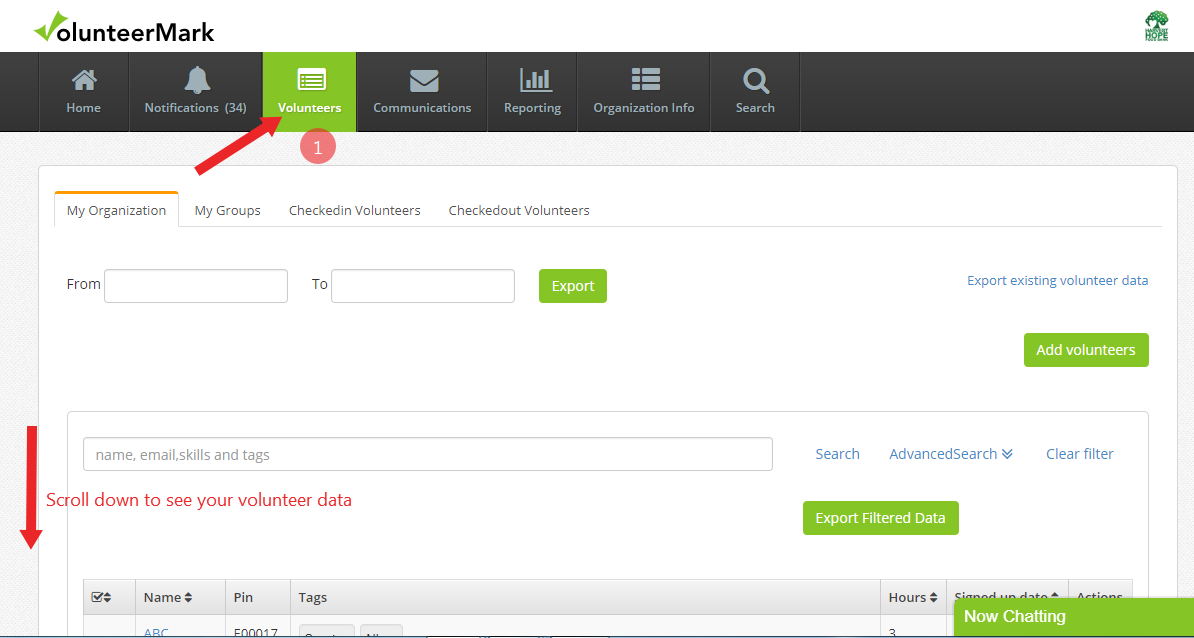Open the Search magnifier nav item

pyautogui.click(x=755, y=92)
